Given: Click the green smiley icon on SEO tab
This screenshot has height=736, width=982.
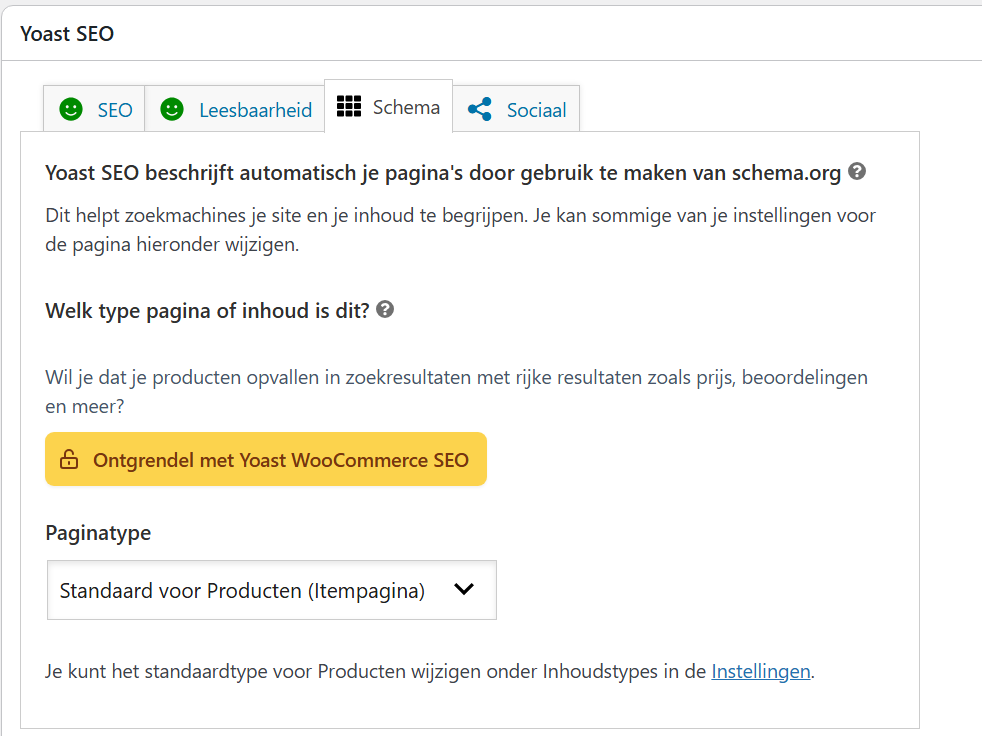Looking at the screenshot, I should (x=71, y=109).
